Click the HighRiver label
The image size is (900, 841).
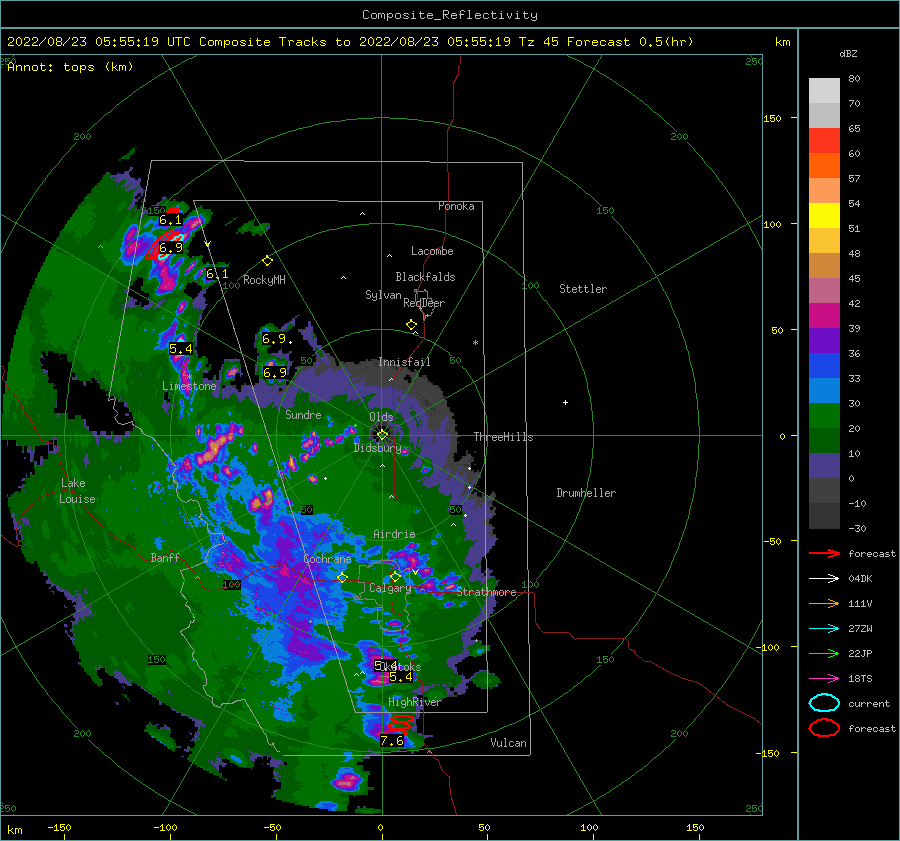click(x=414, y=702)
